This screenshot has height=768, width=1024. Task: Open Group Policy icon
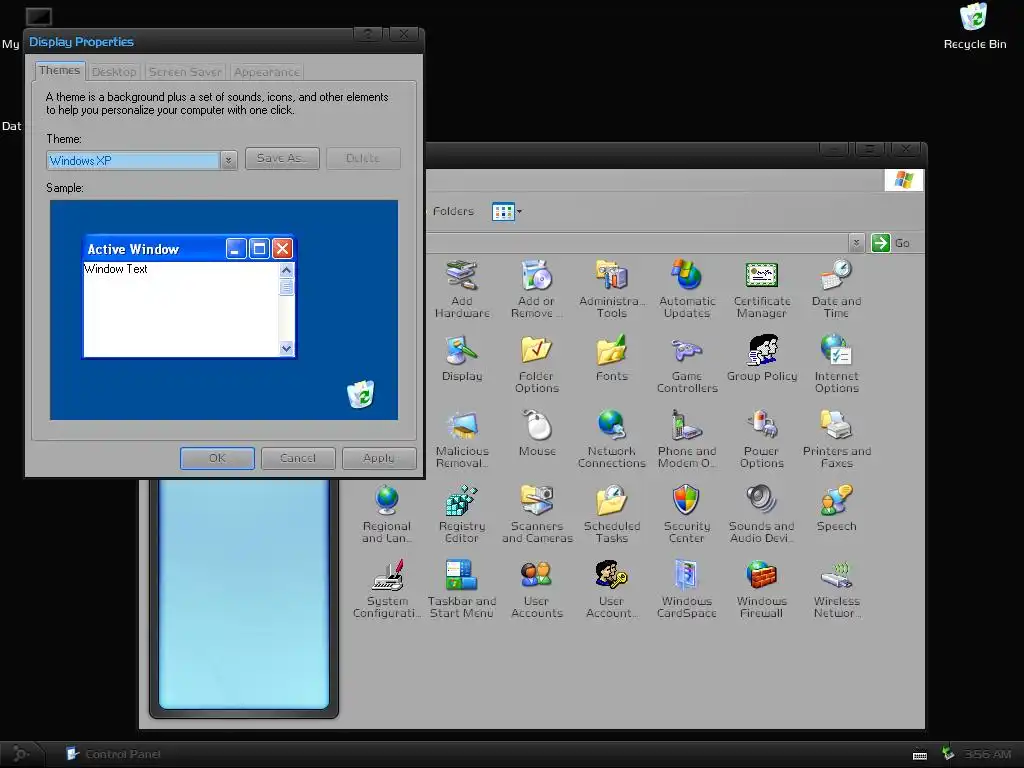(x=762, y=358)
